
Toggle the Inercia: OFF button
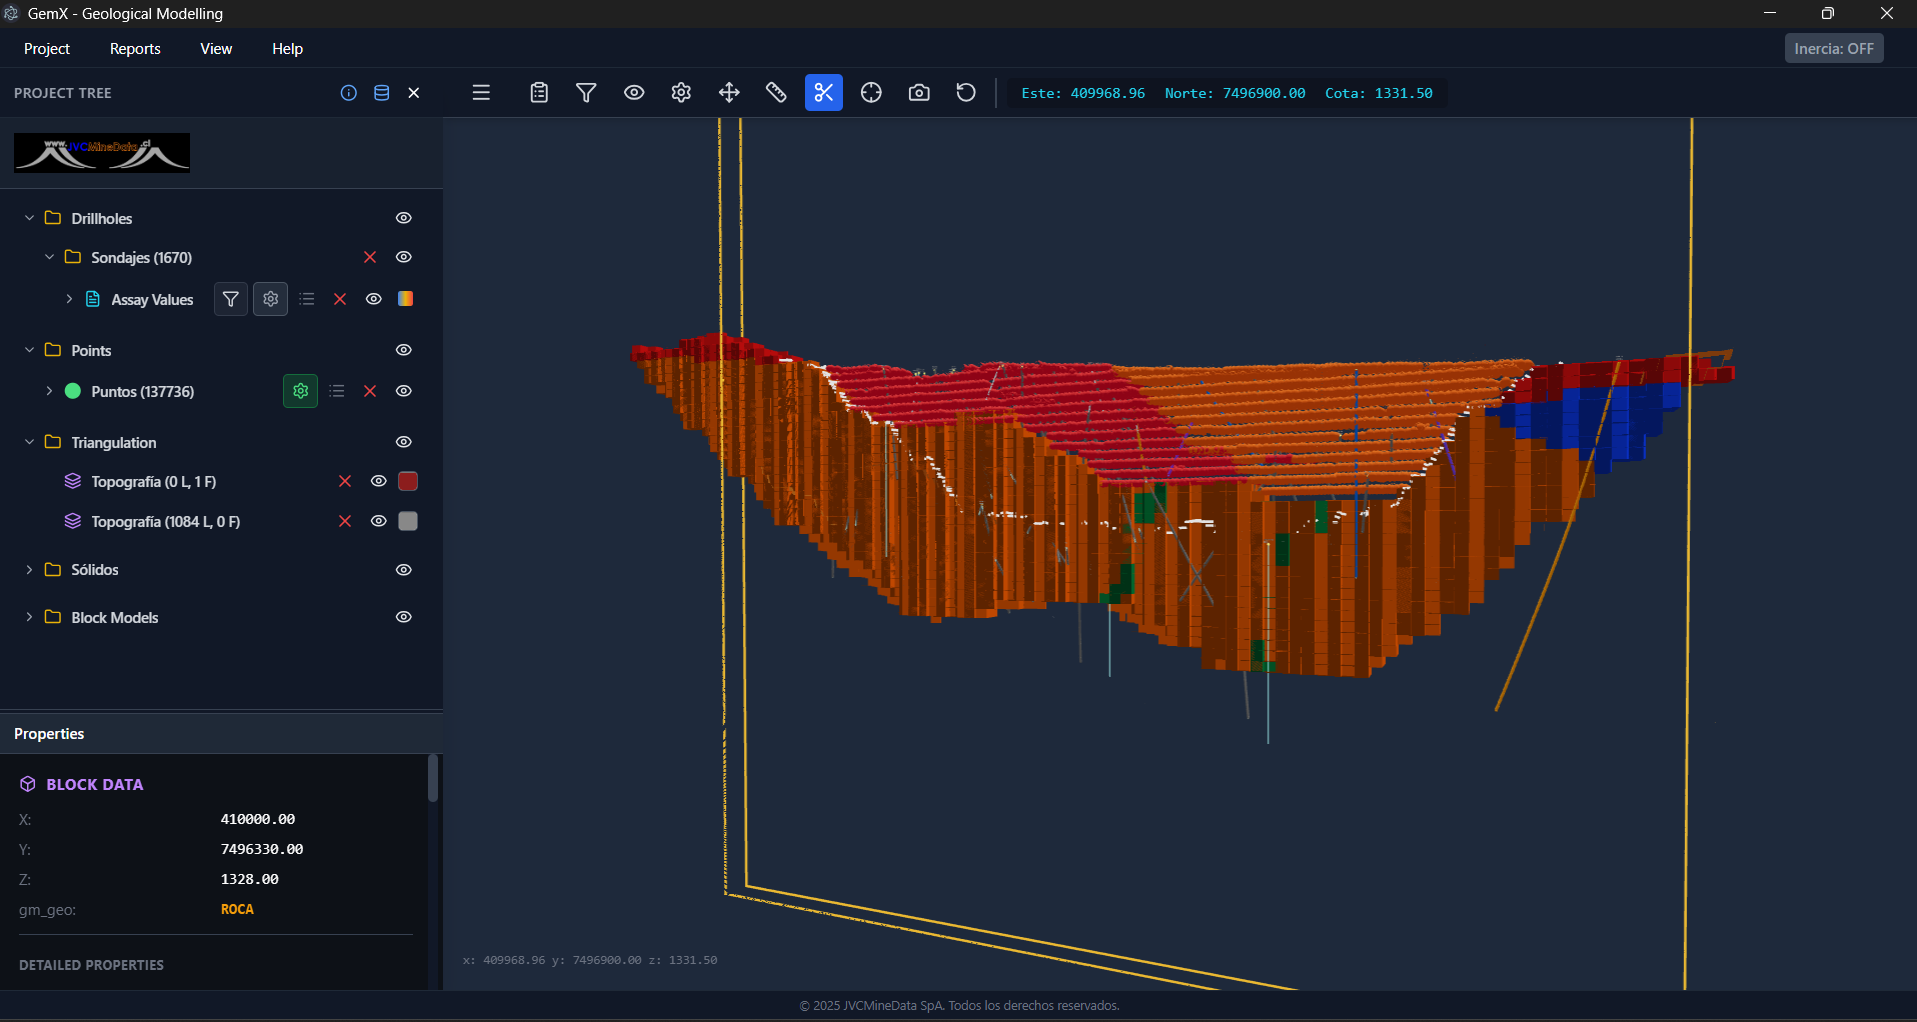pyautogui.click(x=1833, y=49)
